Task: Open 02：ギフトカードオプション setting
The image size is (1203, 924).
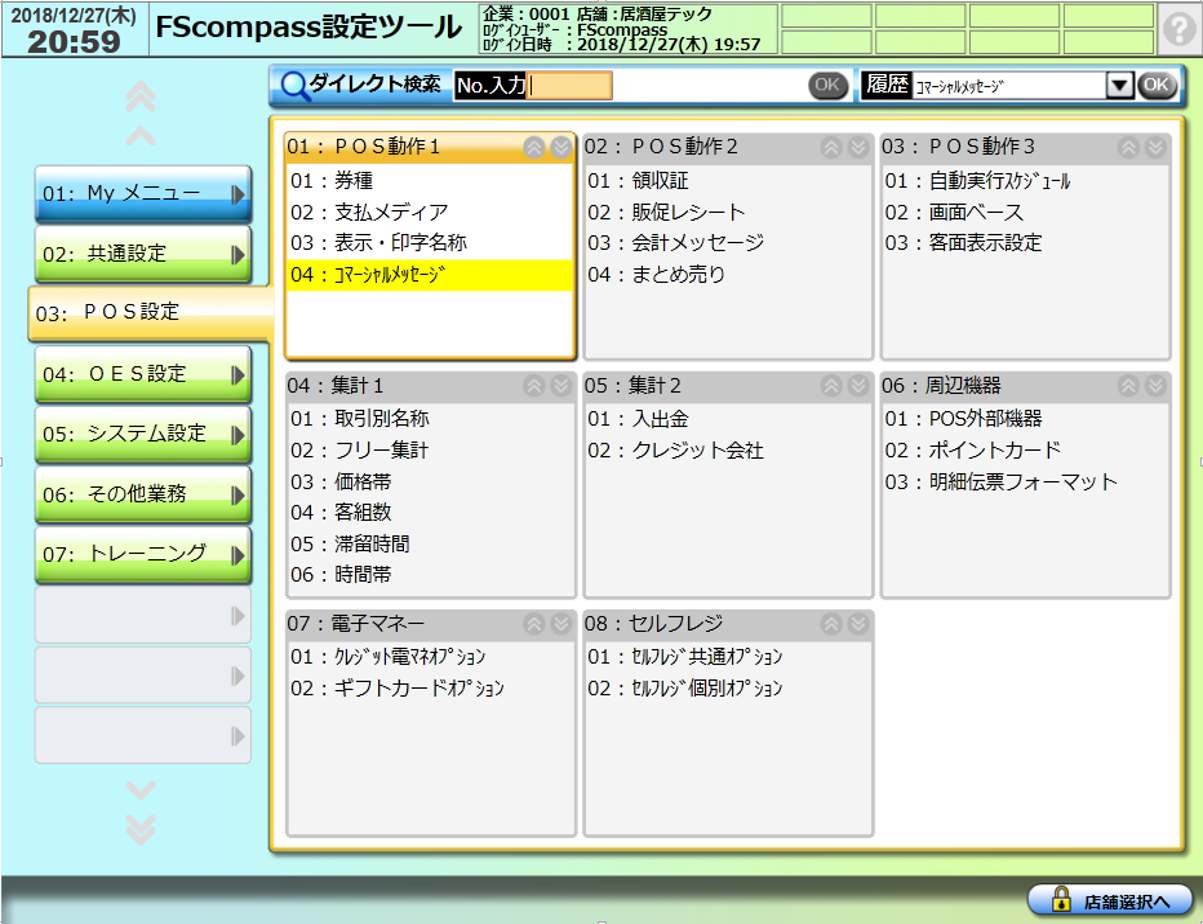Action: point(430,688)
